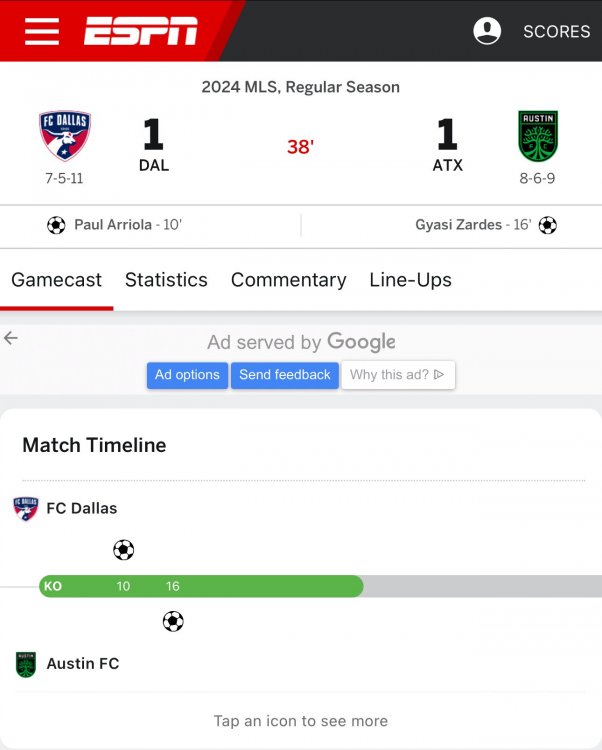The height and width of the screenshot is (750, 602).
Task: Click the soccer ball beside Gyasi Zardes
Action: [548, 225]
